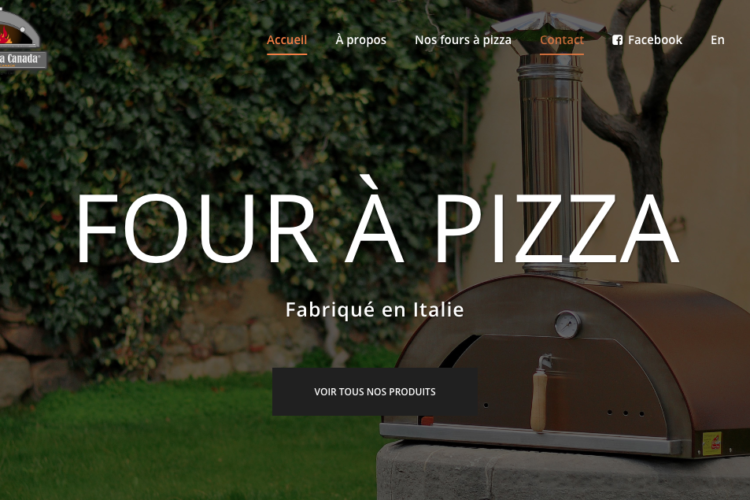Click the round thermometer gauge on oven

coord(568,324)
